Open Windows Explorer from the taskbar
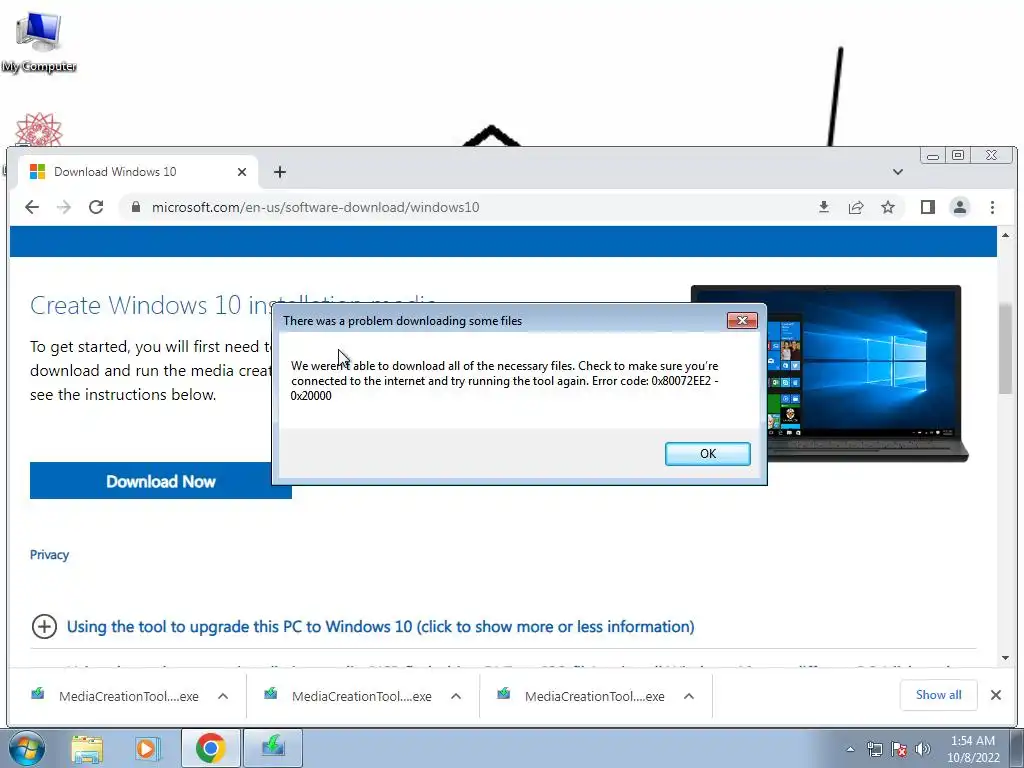The width and height of the screenshot is (1024, 768). pyautogui.click(x=87, y=748)
